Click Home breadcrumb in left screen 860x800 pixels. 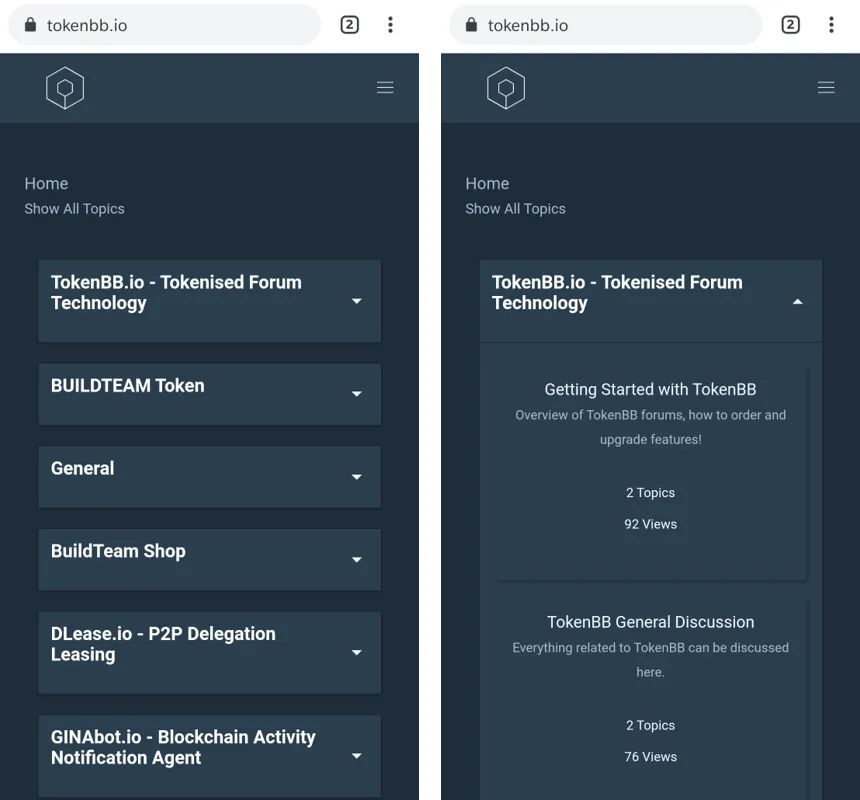coord(46,183)
